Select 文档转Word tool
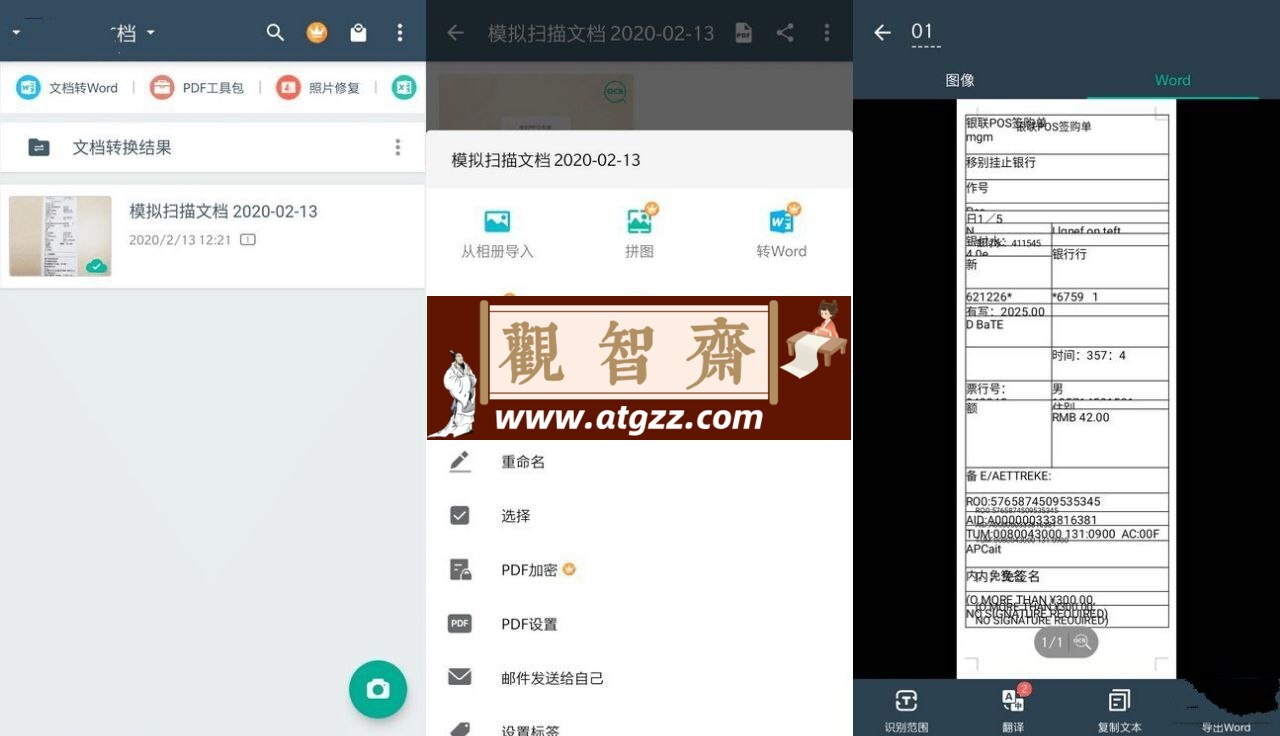Screen dimensions: 1280x736 (68, 88)
